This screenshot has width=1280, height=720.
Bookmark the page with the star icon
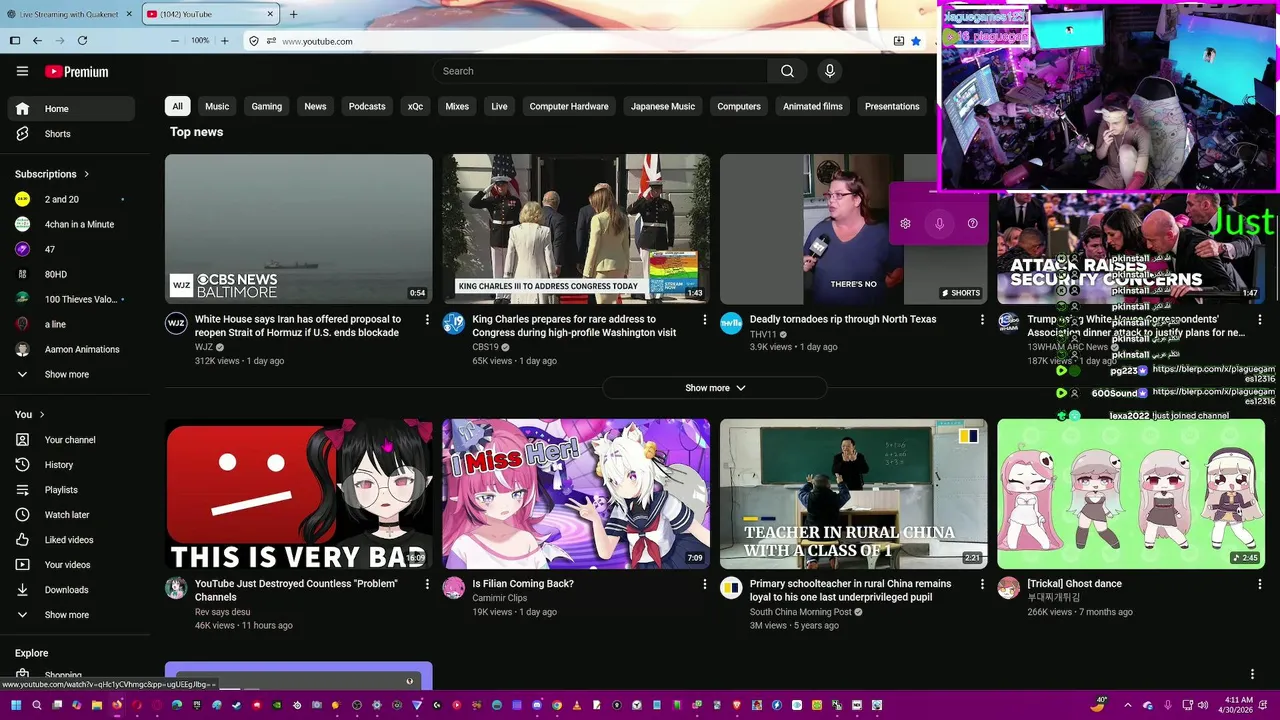point(916,41)
